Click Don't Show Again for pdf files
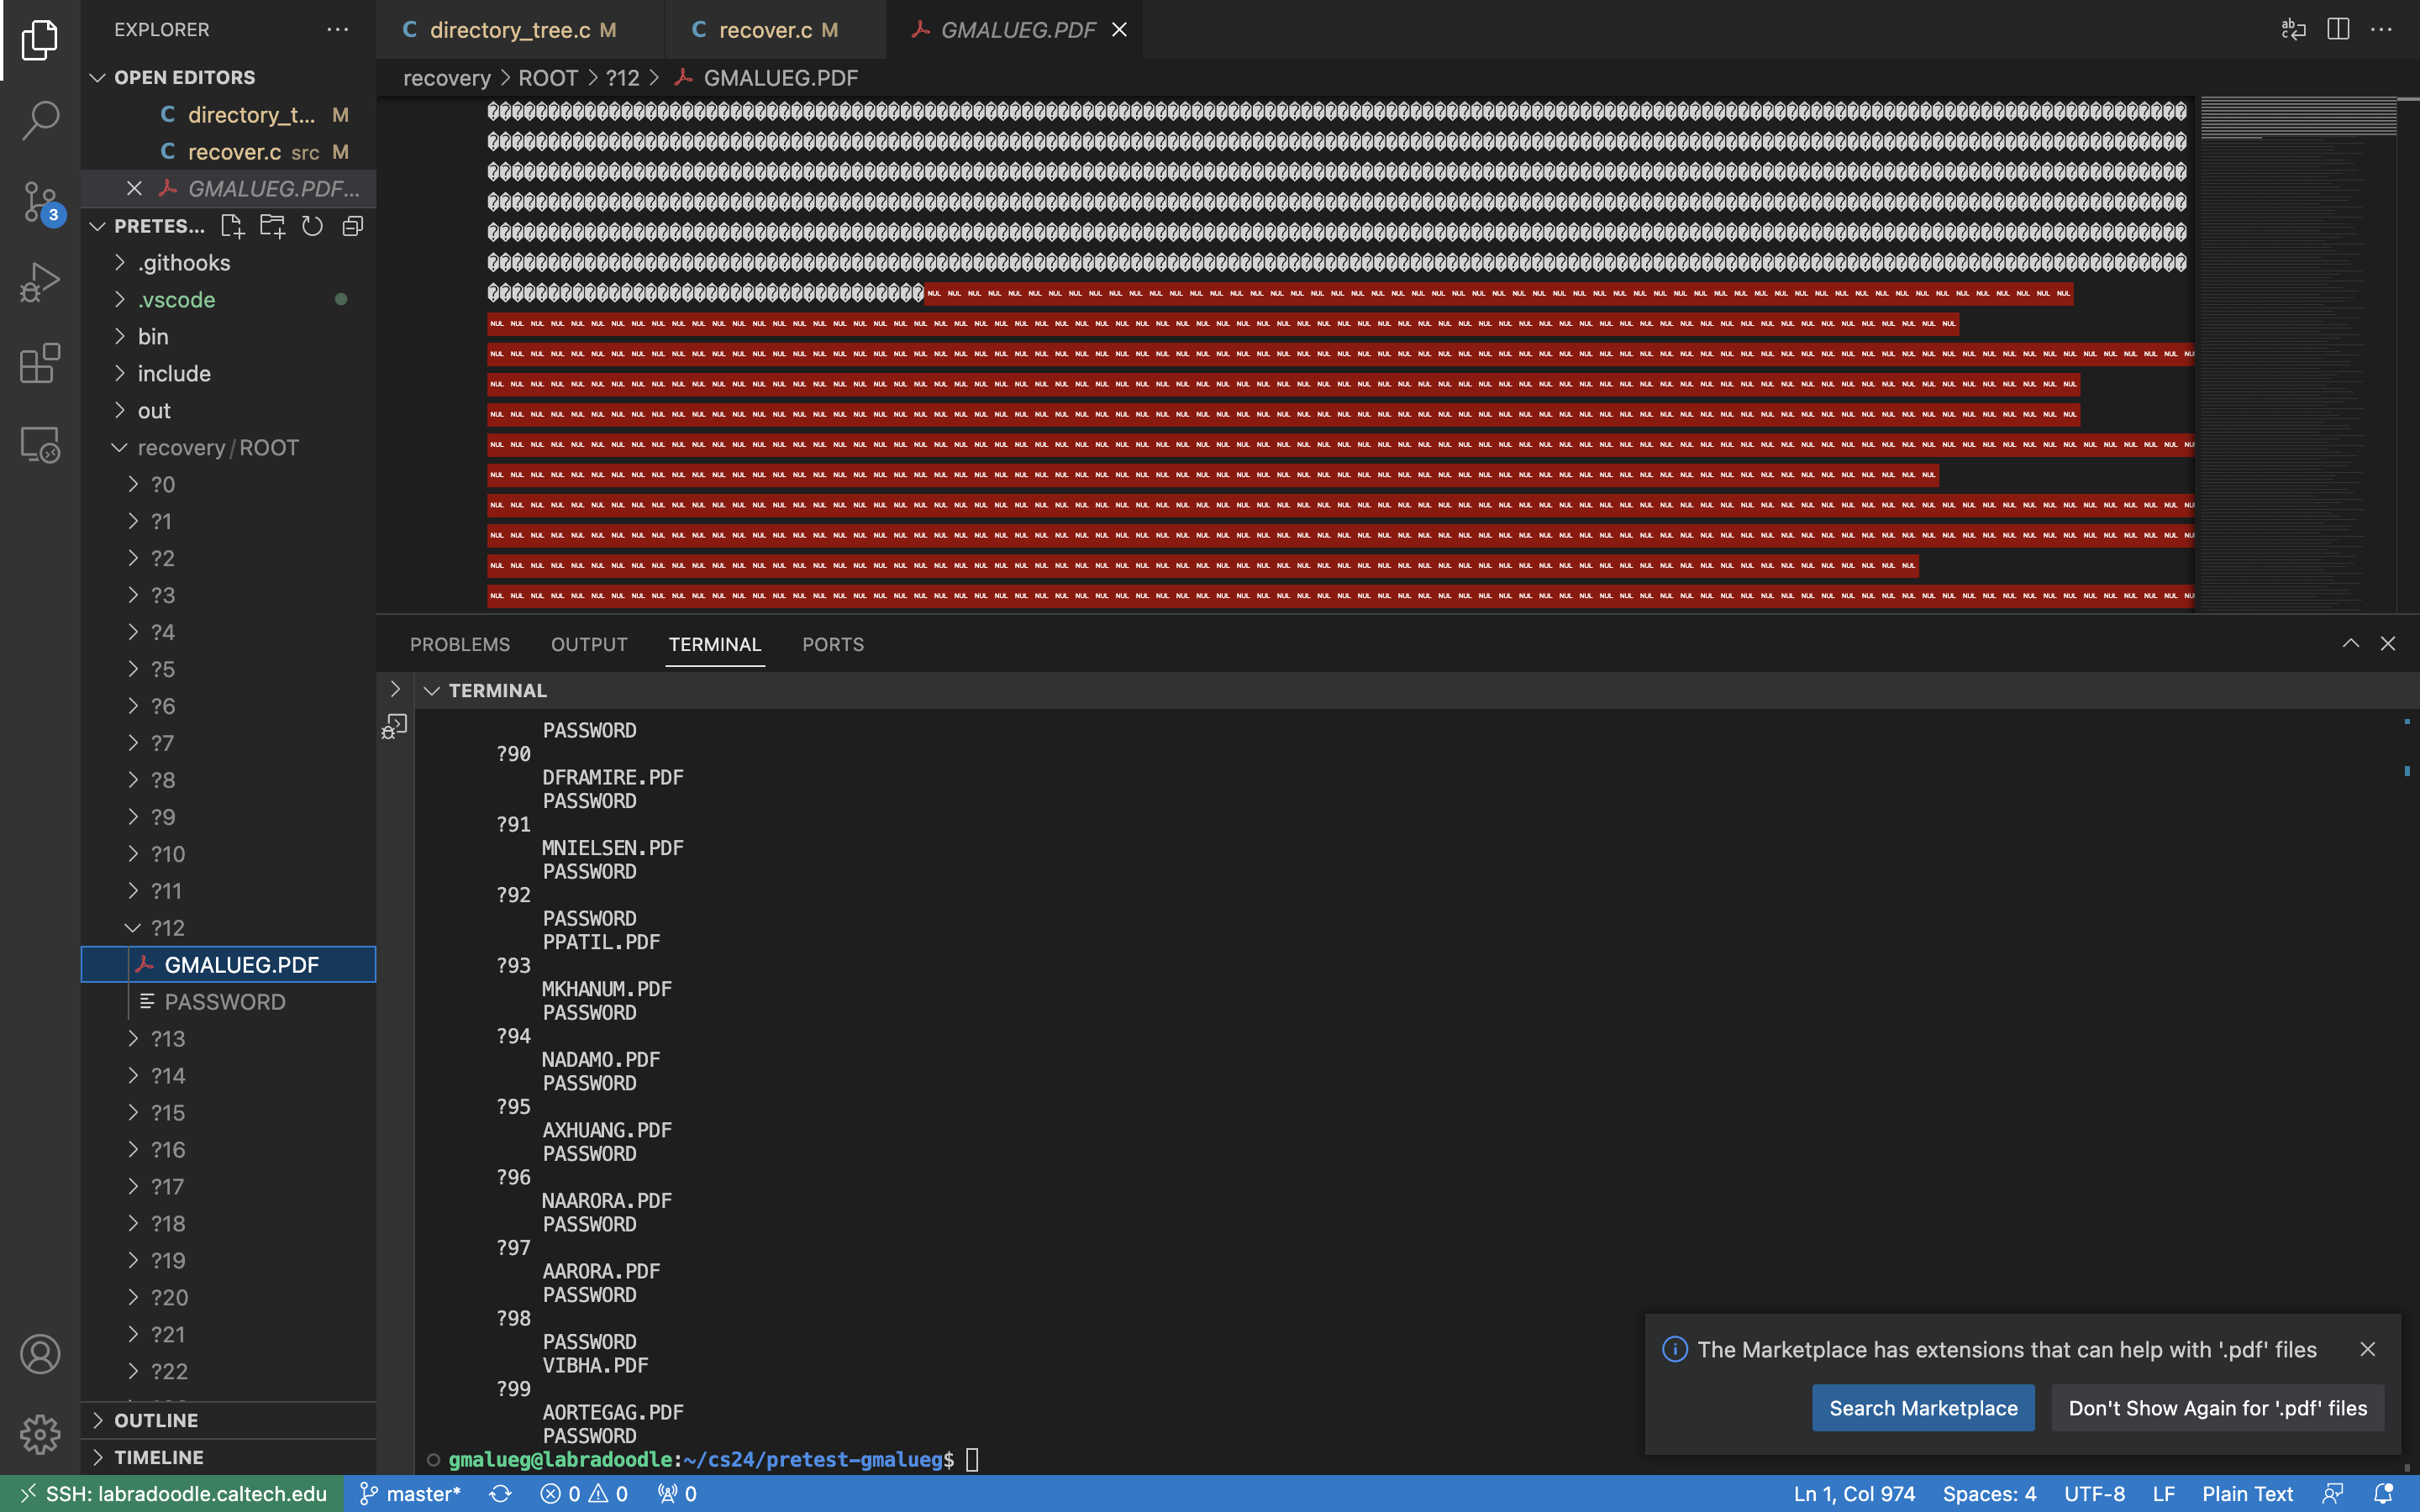 tap(2217, 1408)
